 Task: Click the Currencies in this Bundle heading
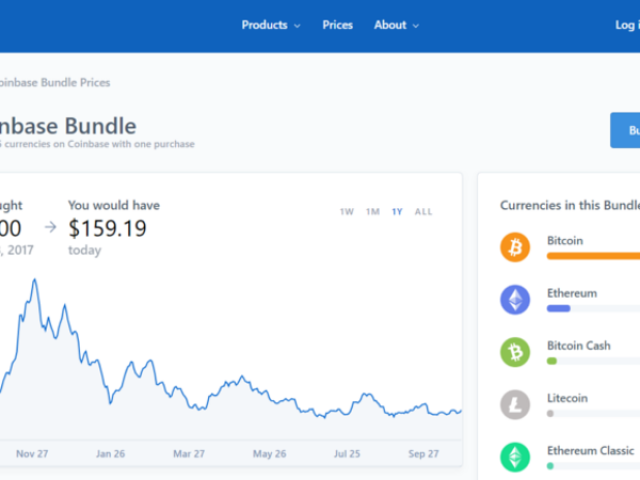[570, 205]
